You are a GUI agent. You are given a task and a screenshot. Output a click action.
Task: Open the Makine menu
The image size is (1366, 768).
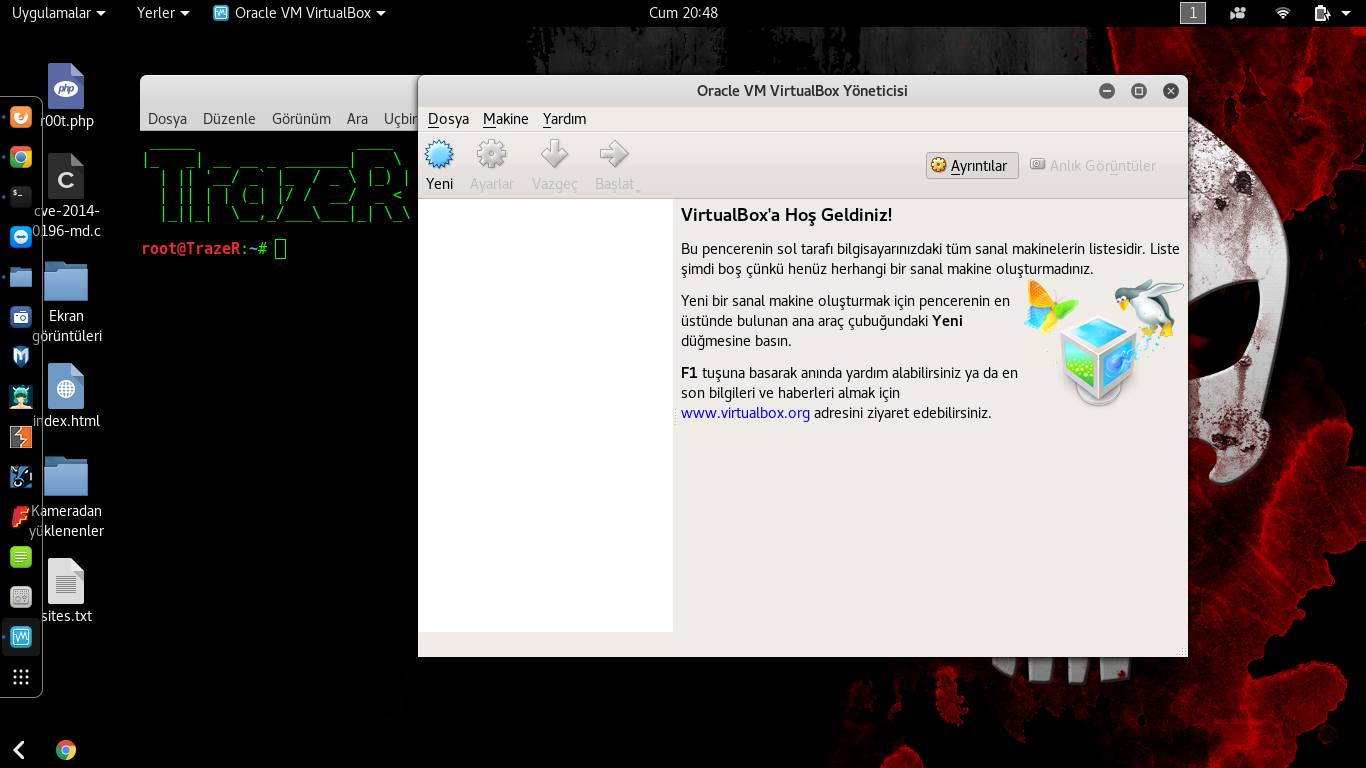[505, 119]
